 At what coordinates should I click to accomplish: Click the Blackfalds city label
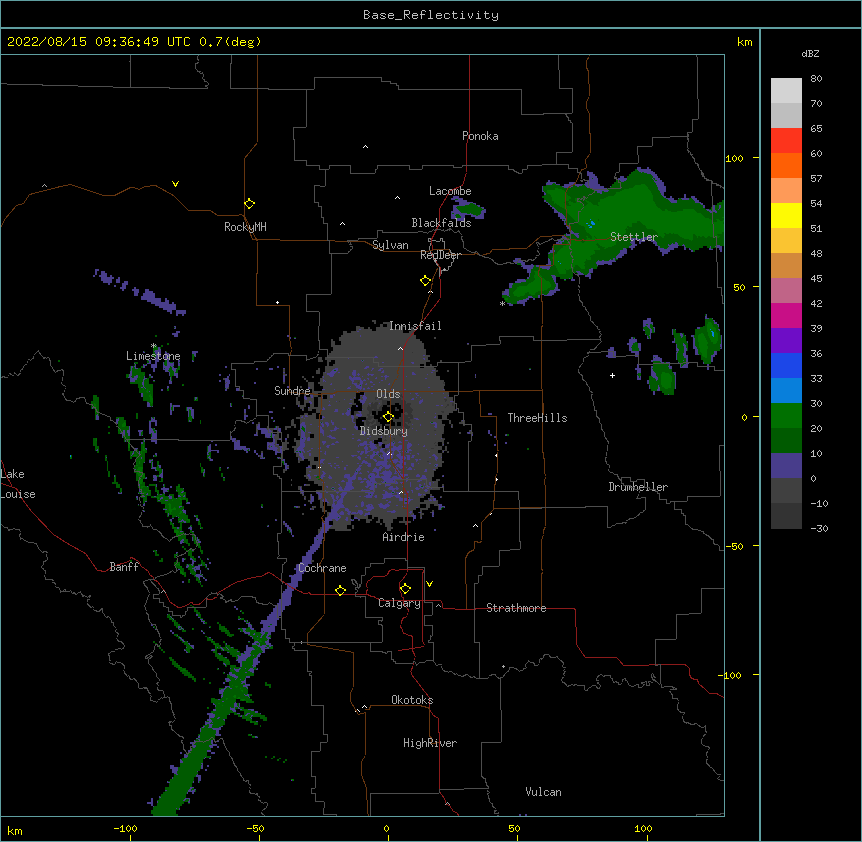[441, 223]
